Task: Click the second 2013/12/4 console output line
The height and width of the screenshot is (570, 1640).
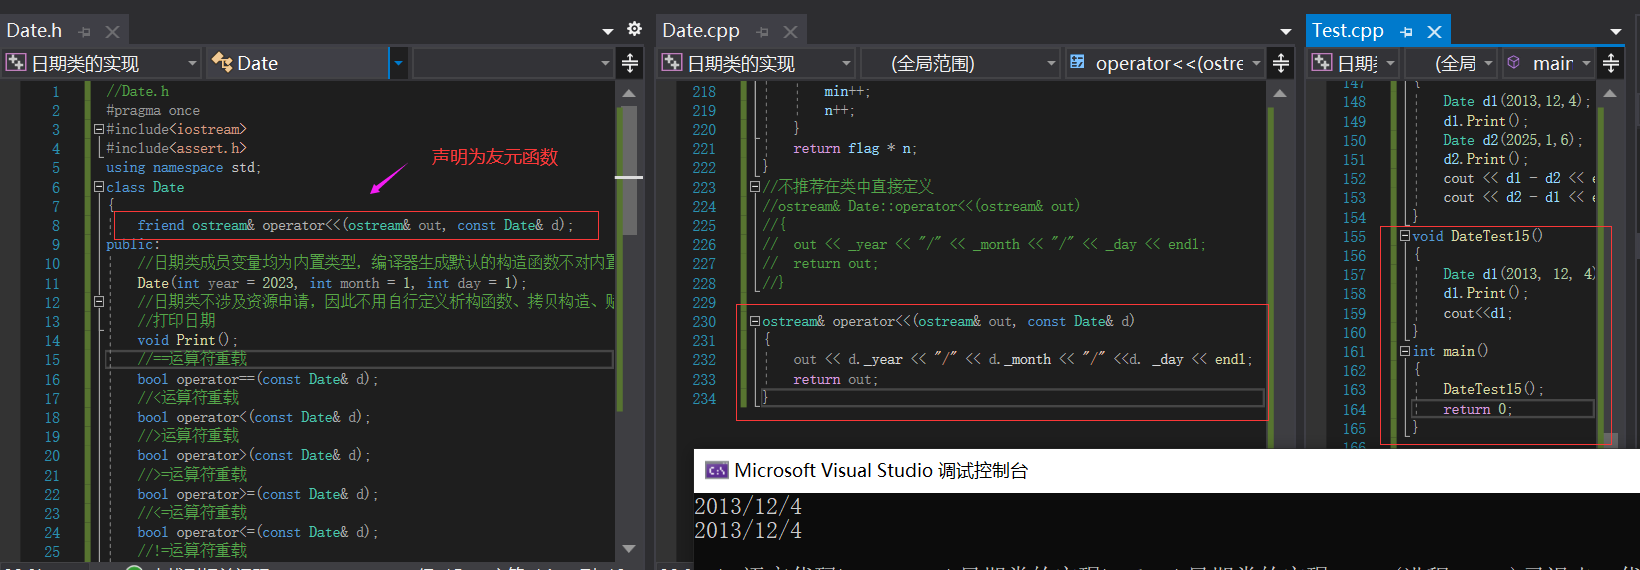Action: coord(747,530)
